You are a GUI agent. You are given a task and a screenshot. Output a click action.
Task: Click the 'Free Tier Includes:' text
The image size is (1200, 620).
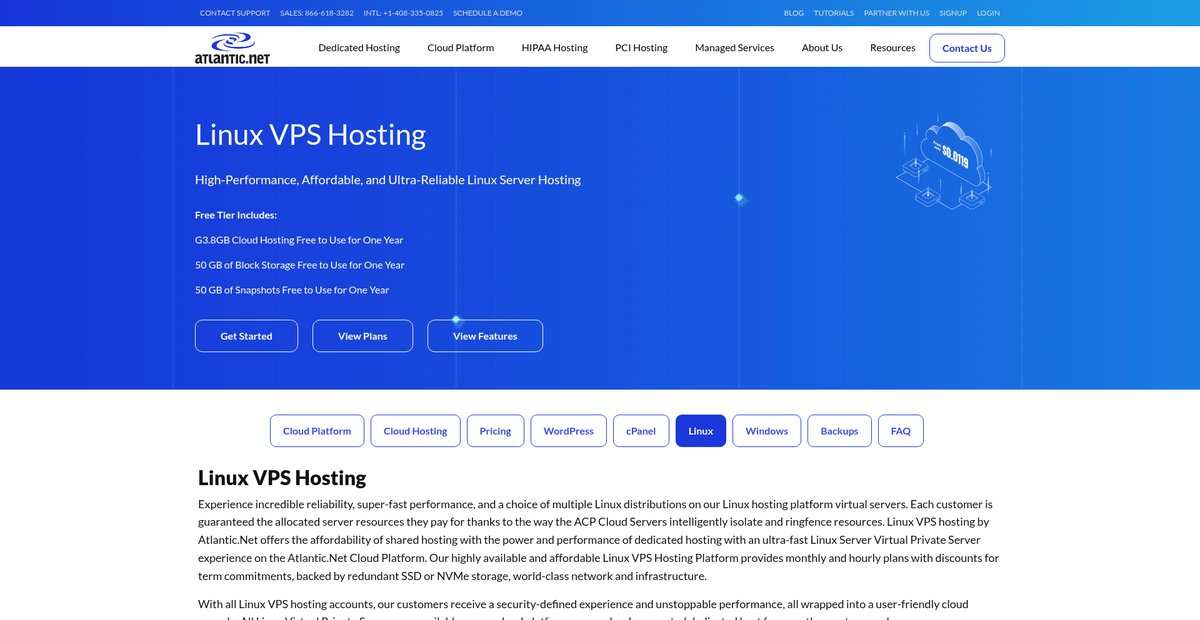click(x=236, y=215)
